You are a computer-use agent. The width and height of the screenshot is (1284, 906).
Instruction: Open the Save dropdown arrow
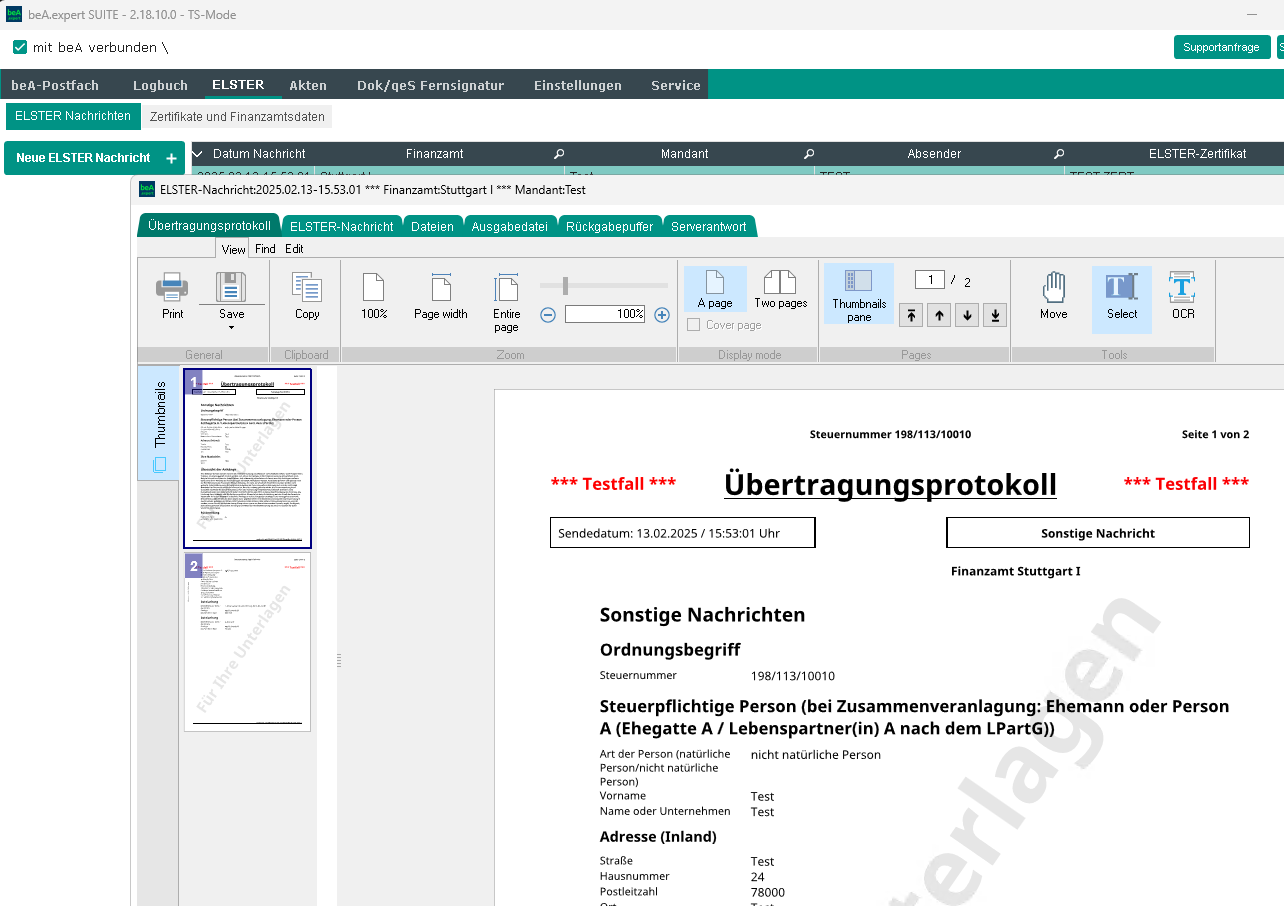pos(231,327)
